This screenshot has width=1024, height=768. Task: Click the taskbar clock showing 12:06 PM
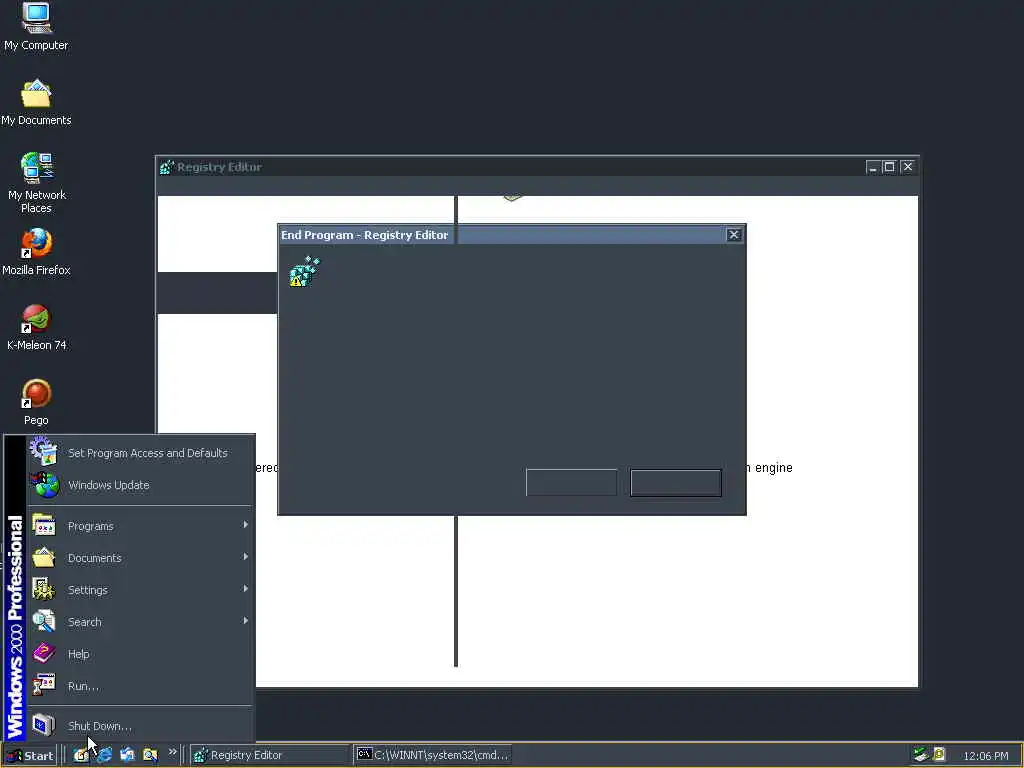[x=985, y=756]
